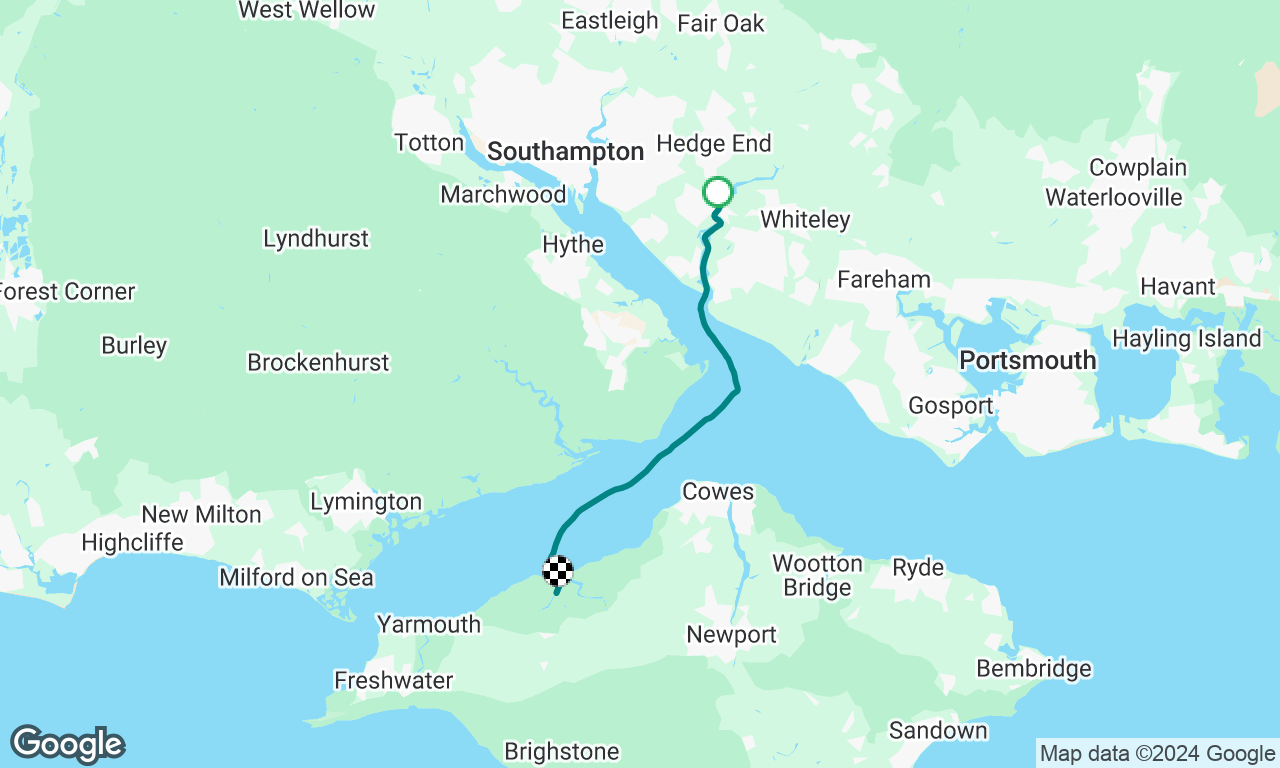Select the Newport town label

732,635
